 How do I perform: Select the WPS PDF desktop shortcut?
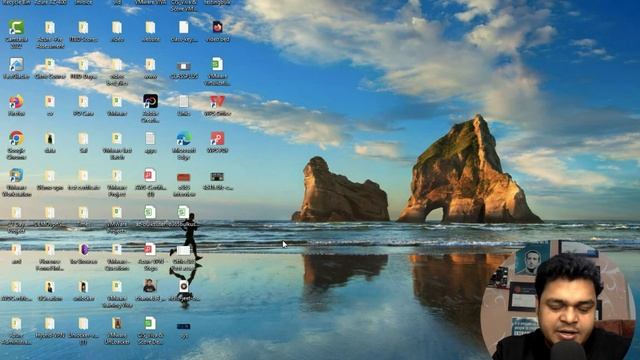217,139
